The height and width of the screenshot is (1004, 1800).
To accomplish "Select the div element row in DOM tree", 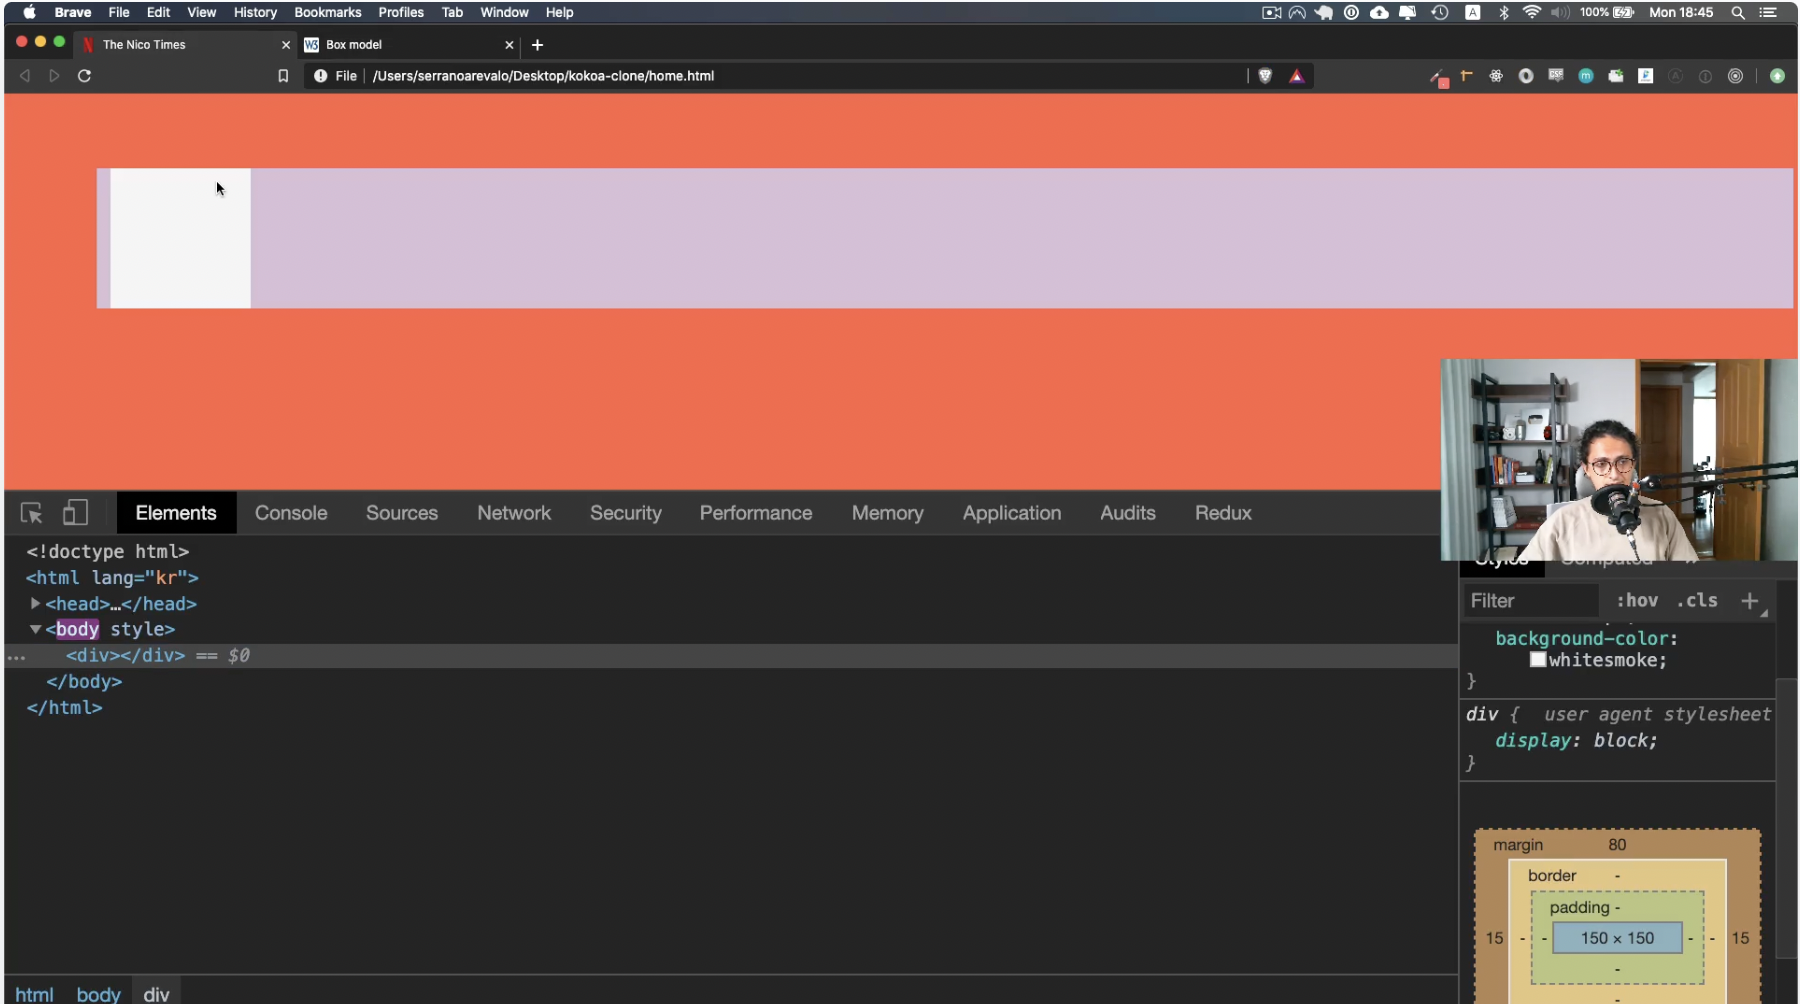I will pyautogui.click(x=730, y=656).
